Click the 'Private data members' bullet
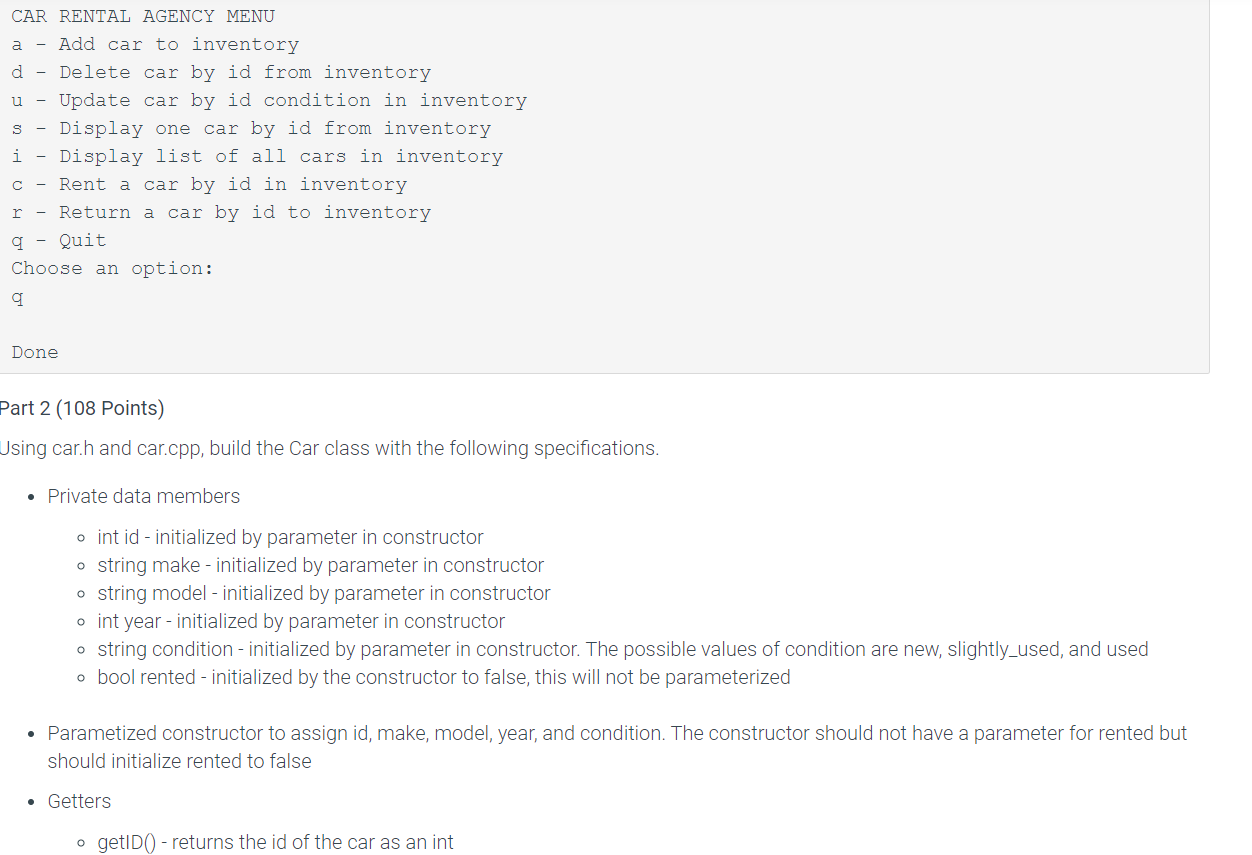This screenshot has height=855, width=1252. tap(144, 496)
